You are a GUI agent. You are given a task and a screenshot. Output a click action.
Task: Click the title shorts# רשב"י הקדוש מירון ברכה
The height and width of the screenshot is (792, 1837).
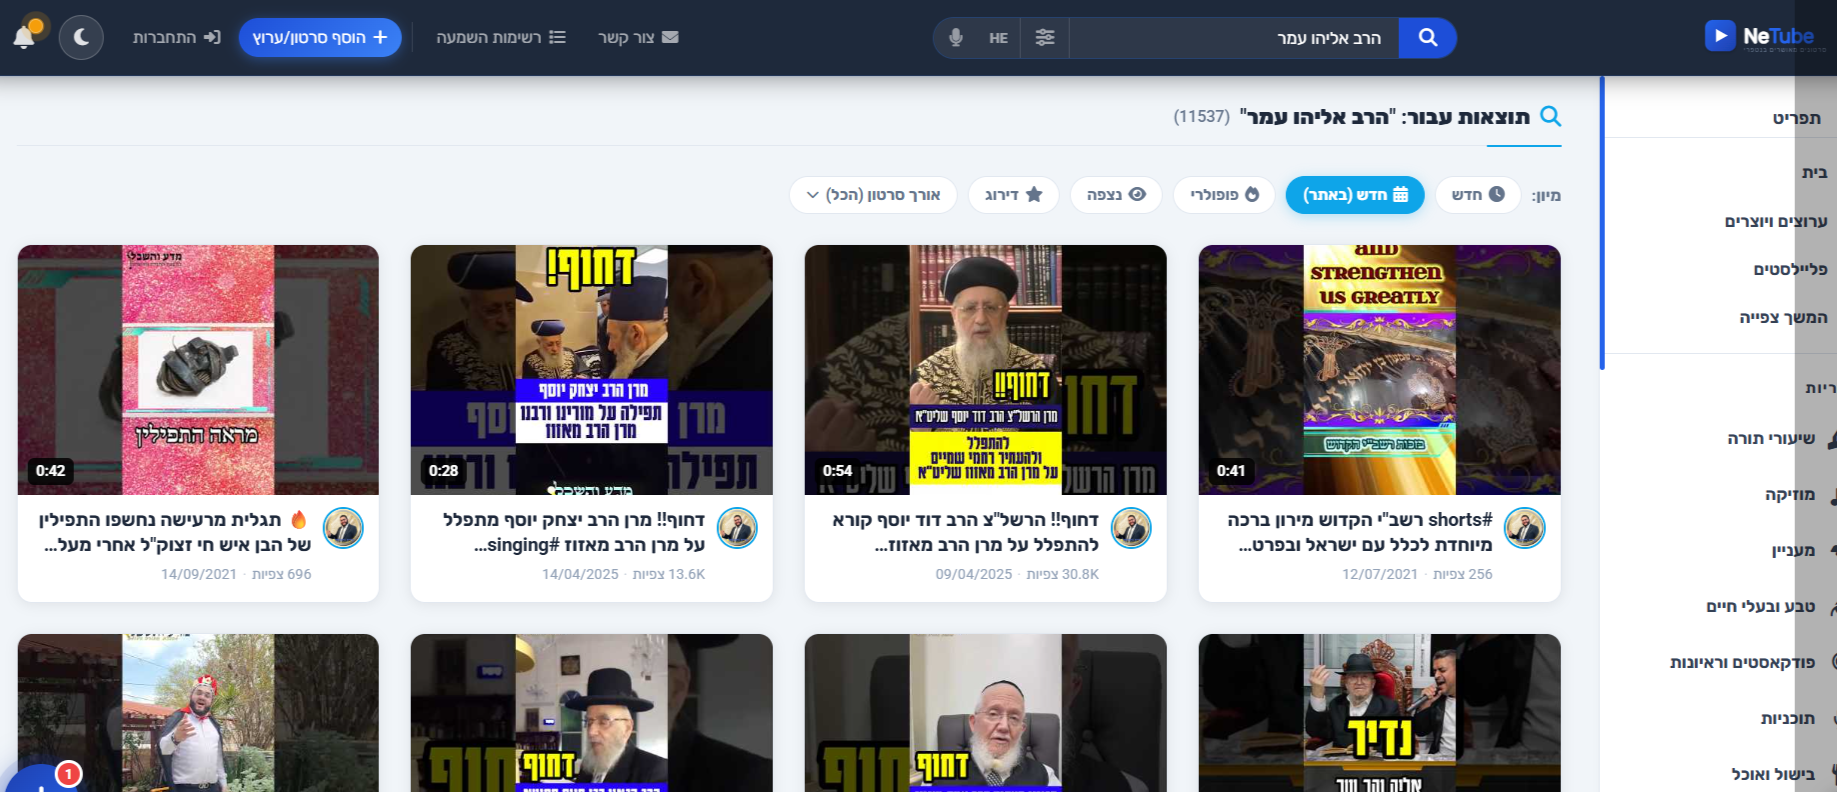(x=1360, y=532)
